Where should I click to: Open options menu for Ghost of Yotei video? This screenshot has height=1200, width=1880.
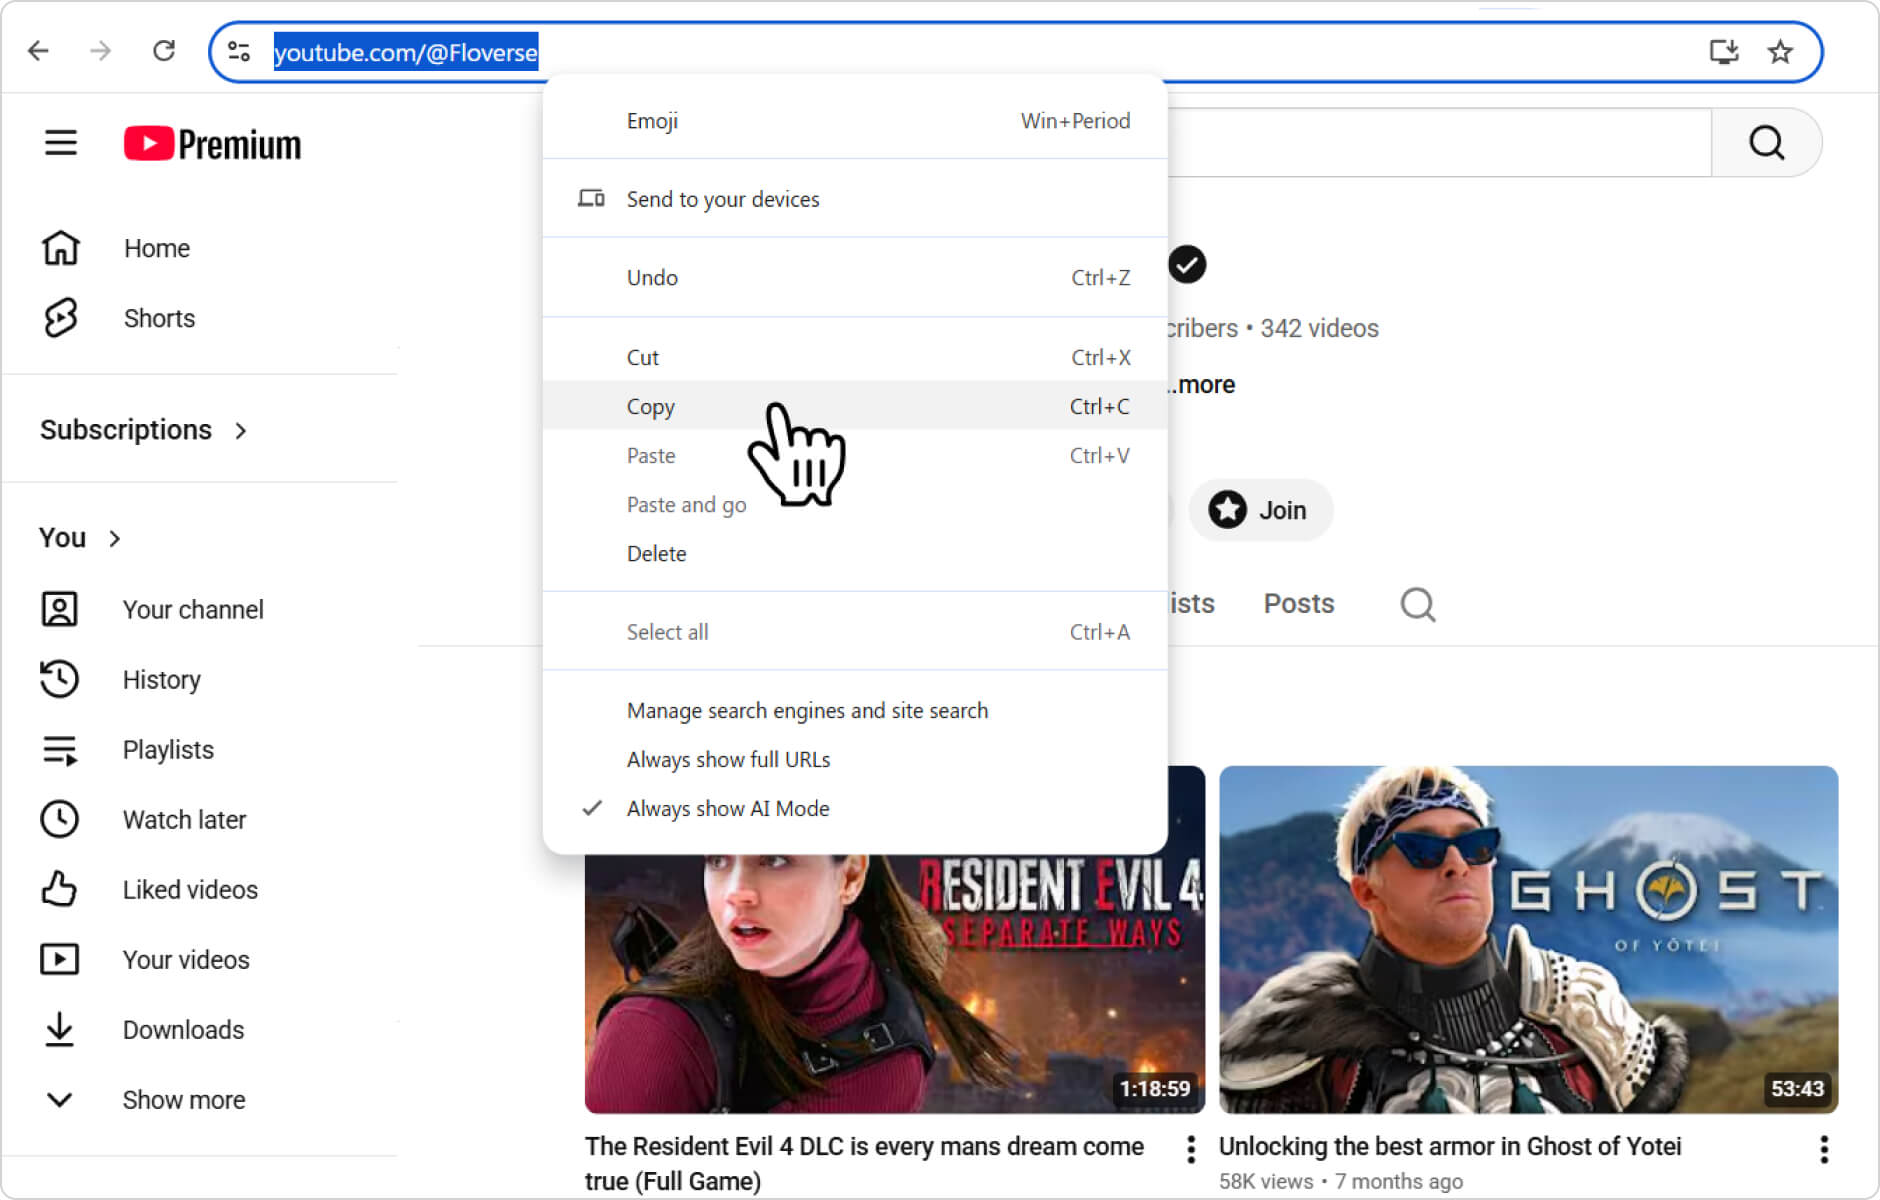[x=1824, y=1149]
